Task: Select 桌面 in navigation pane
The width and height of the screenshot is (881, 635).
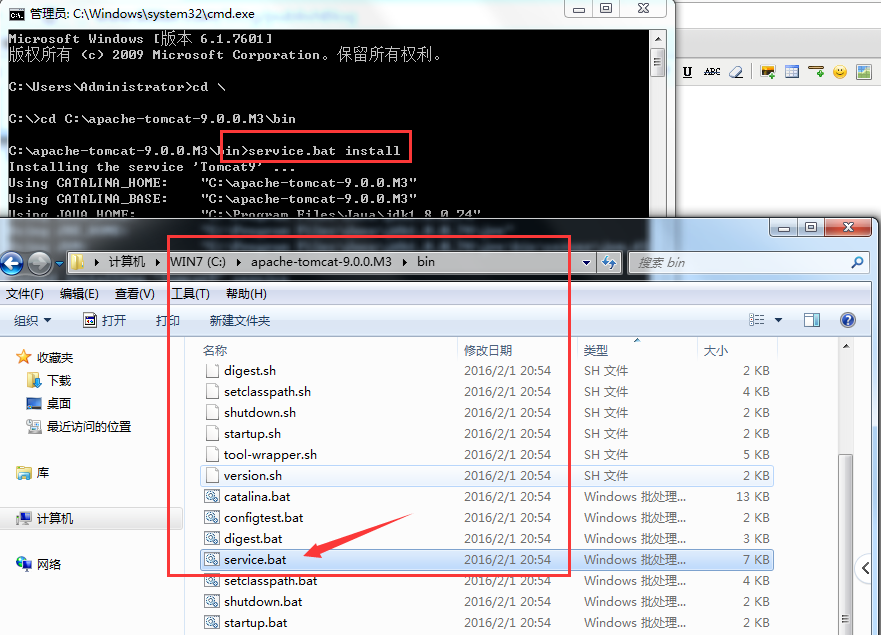Action: (49, 403)
